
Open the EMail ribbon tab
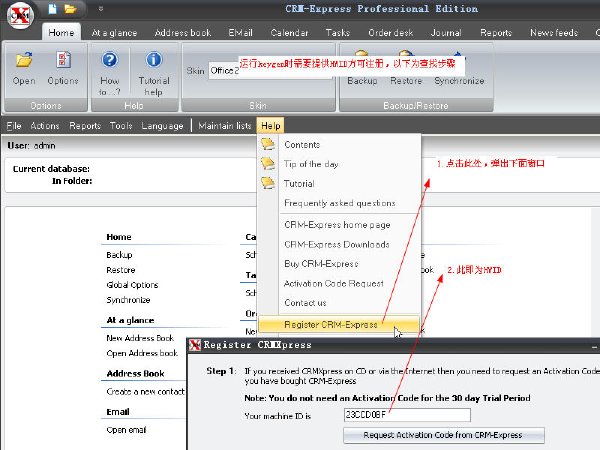[240, 33]
